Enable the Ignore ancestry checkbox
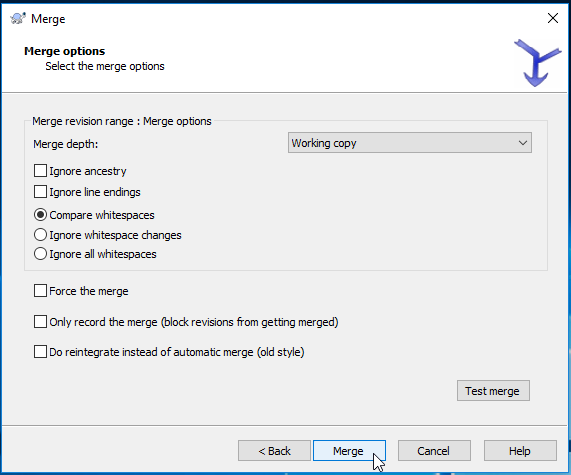Image resolution: width=571 pixels, height=475 pixels. pos(40,170)
